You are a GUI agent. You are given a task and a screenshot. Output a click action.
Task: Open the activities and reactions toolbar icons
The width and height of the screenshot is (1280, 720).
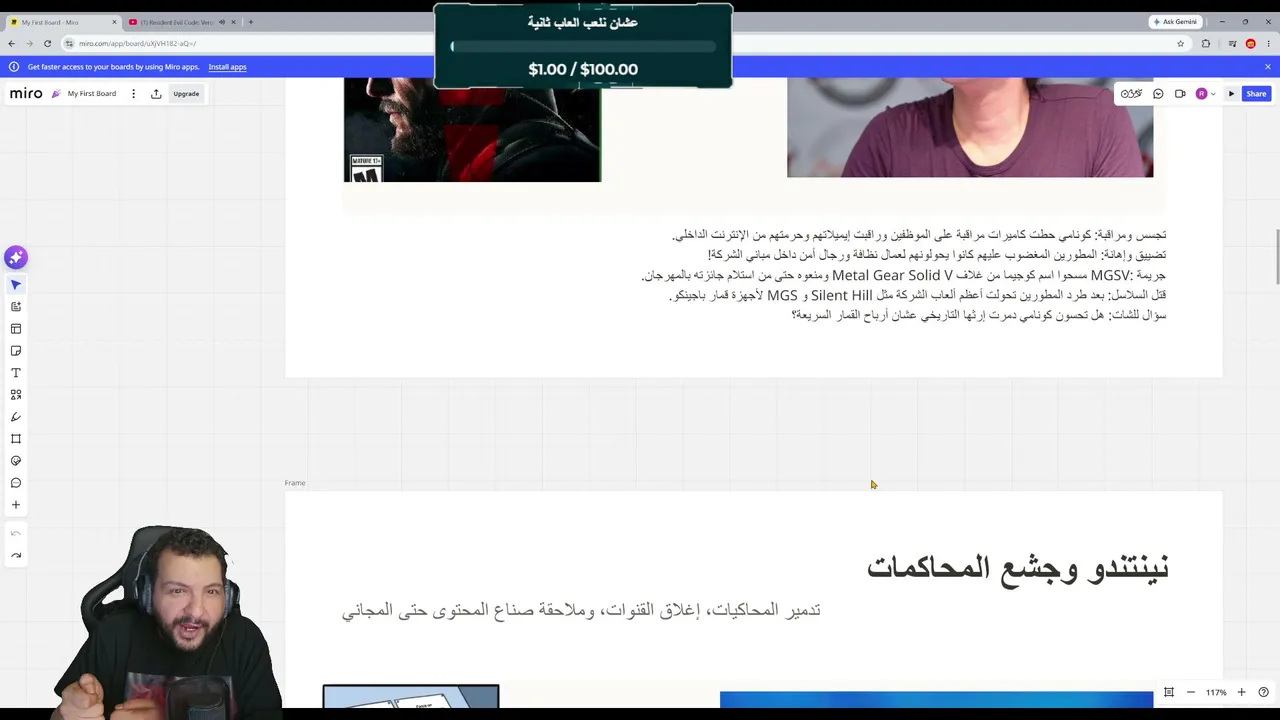click(x=1131, y=94)
